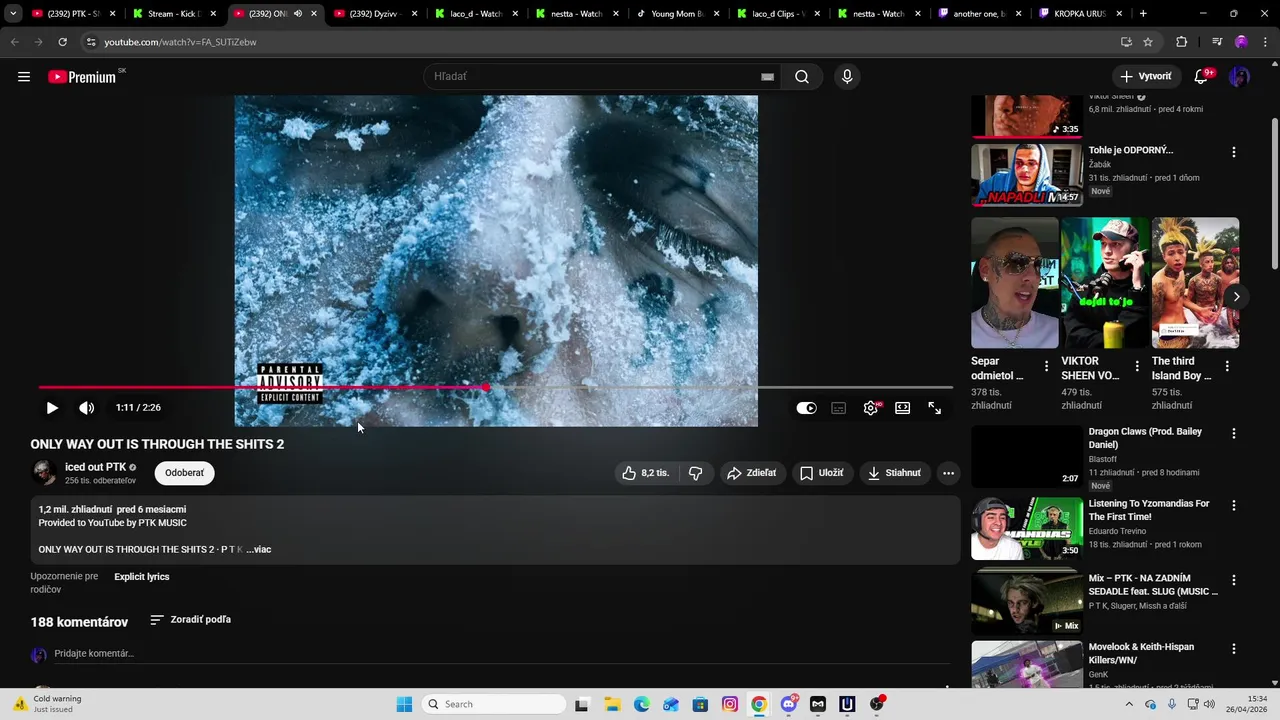
Task: Mute audio on the playing tab speaker icon
Action: [298, 14]
